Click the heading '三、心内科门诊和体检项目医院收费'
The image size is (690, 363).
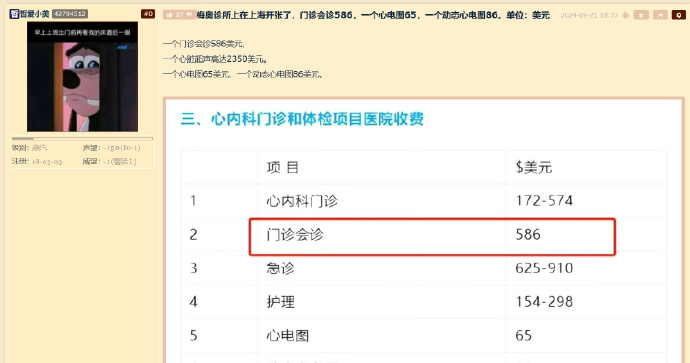(x=302, y=119)
